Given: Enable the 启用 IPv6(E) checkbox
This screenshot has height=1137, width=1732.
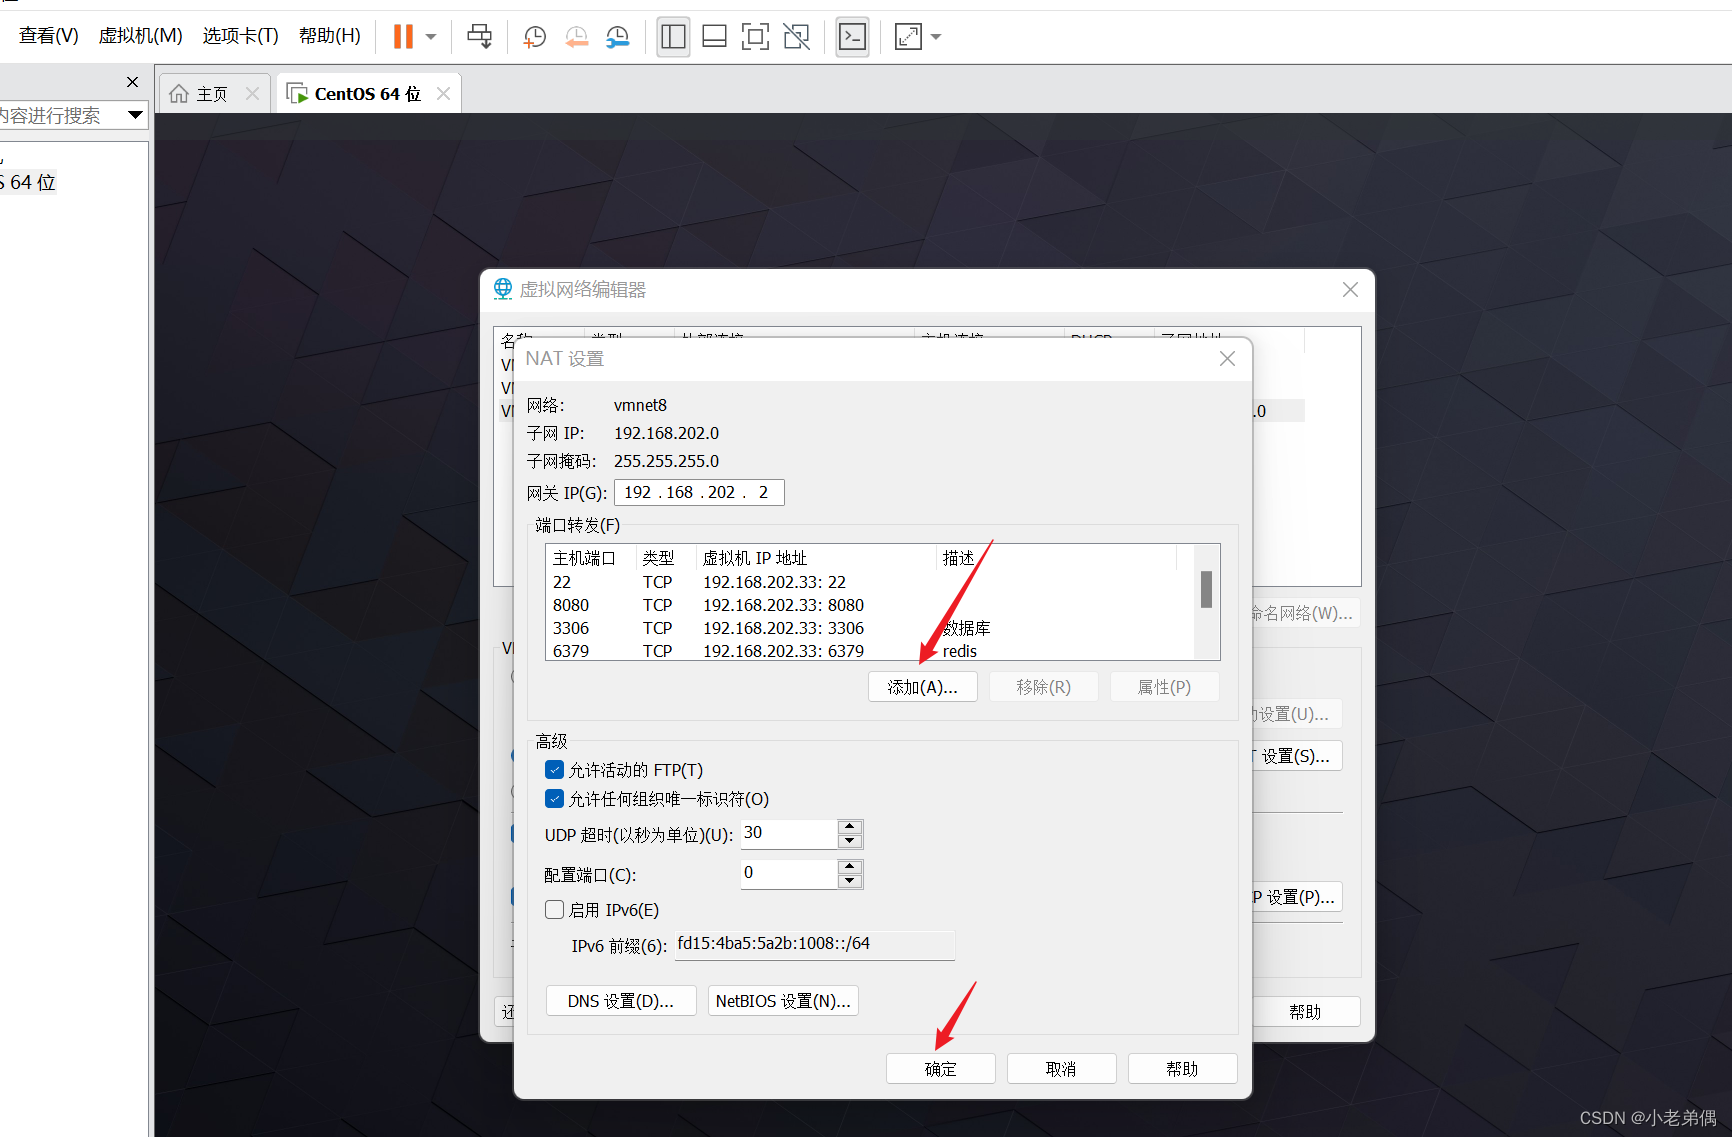Looking at the screenshot, I should coord(555,910).
